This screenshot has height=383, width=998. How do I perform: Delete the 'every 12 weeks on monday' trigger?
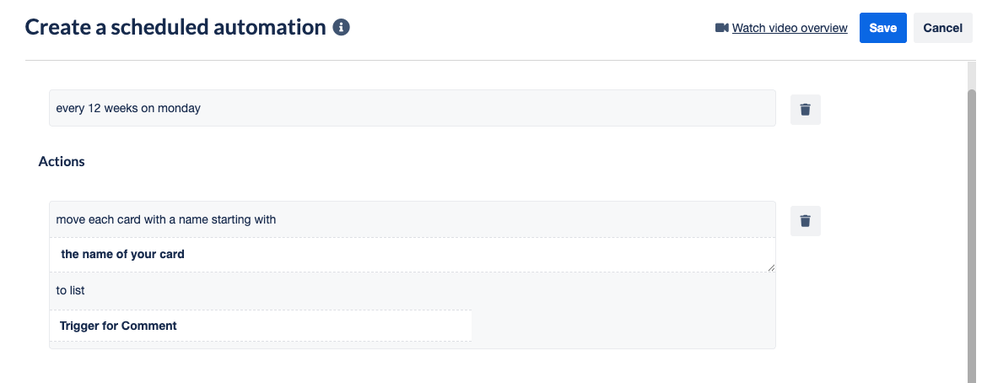[x=805, y=109]
